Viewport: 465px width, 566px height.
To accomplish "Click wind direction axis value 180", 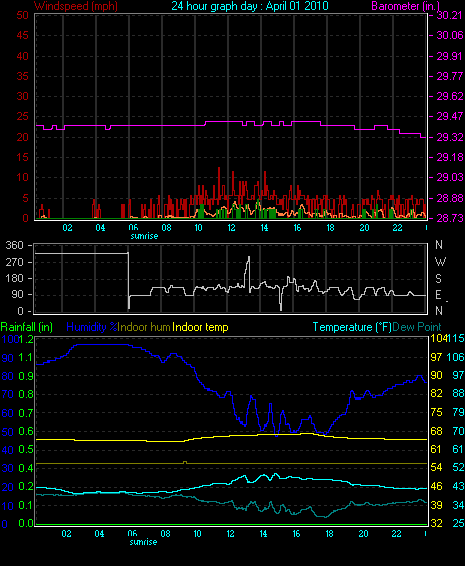I will 14,279.
